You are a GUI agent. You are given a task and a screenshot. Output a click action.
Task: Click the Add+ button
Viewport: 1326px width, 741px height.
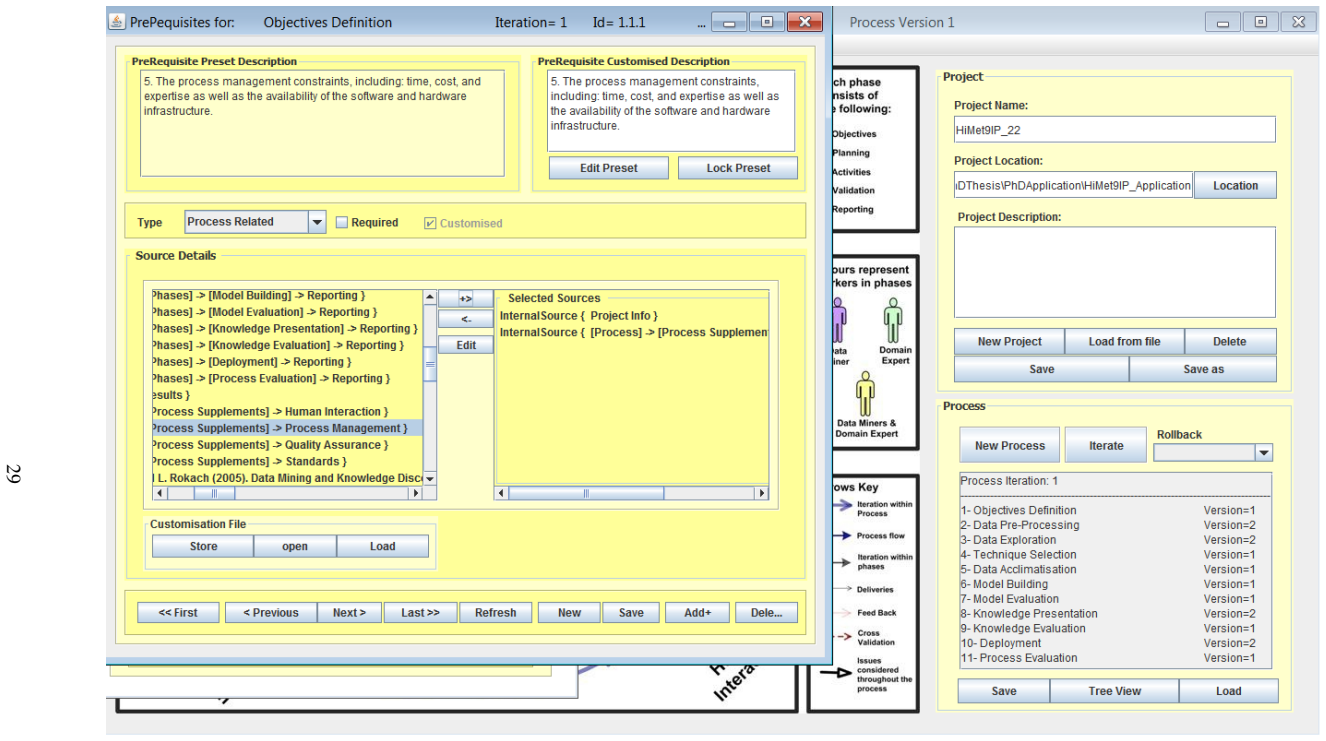[x=697, y=613]
